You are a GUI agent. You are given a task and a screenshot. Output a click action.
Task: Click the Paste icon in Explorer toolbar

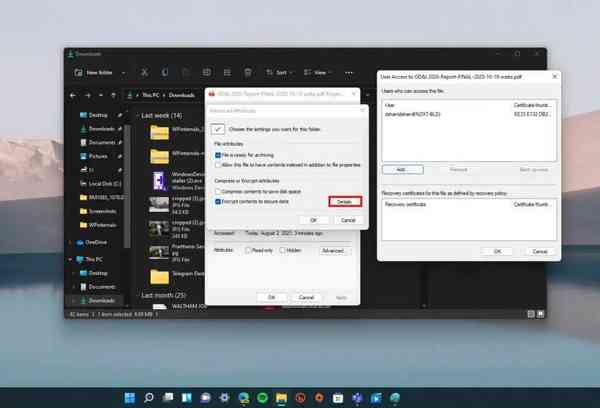click(x=186, y=72)
